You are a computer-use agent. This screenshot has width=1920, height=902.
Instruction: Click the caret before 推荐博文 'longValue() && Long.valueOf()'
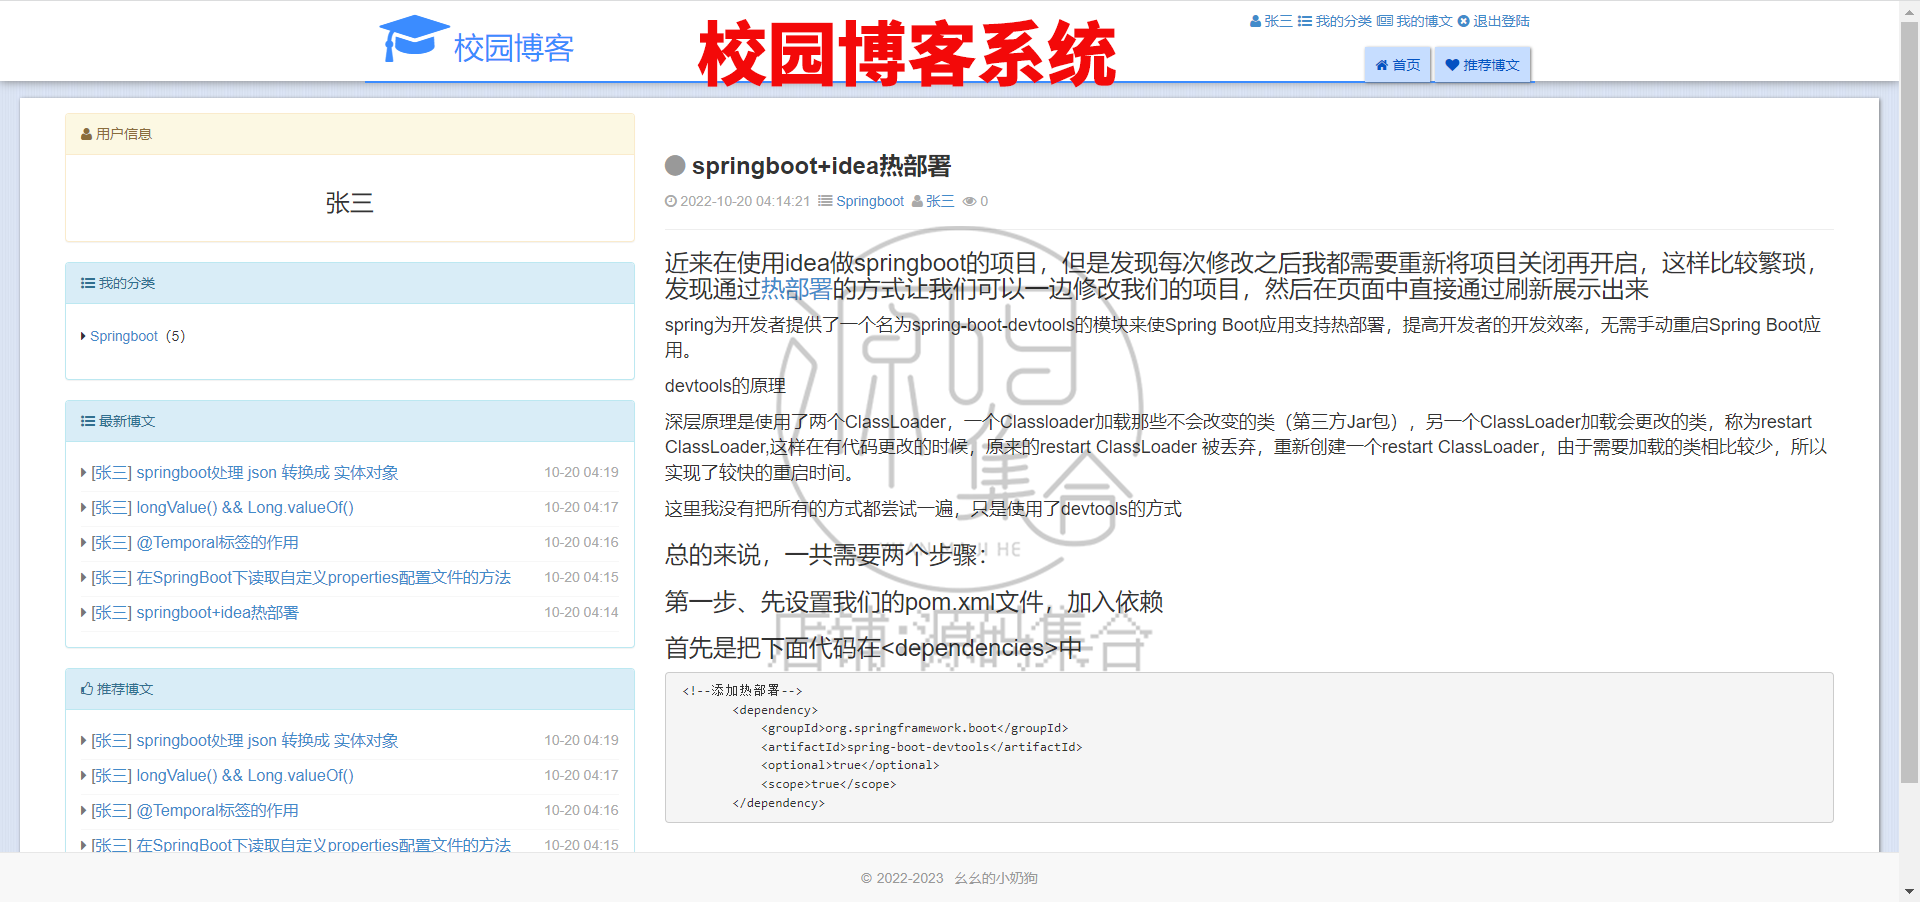(x=83, y=775)
